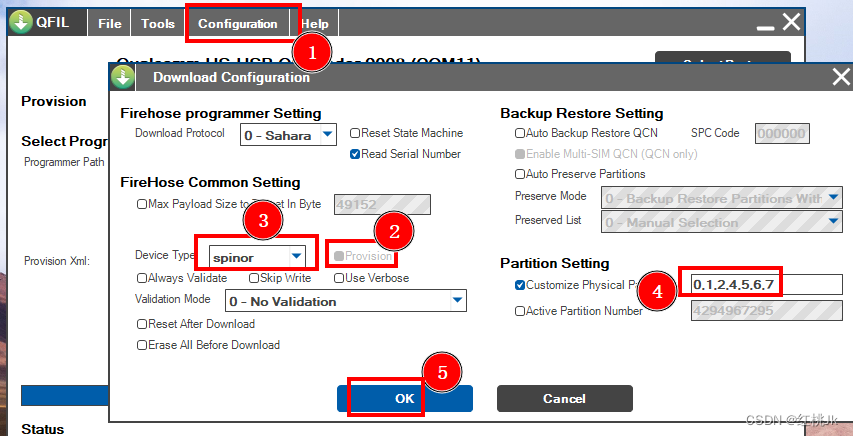Click the Backup Restore Setting heading
Viewport: 853px width, 436px height.
[582, 113]
